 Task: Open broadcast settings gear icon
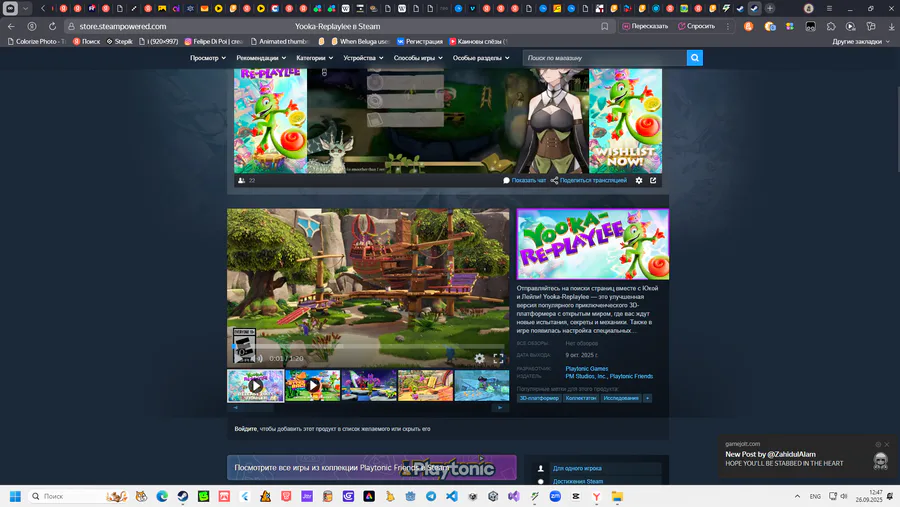(639, 180)
